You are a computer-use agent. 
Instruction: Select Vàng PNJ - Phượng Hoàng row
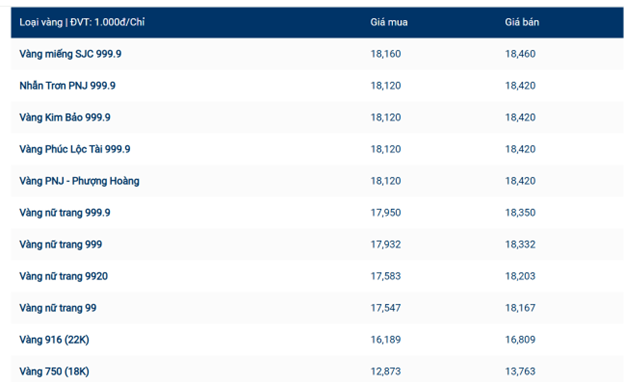(317, 181)
